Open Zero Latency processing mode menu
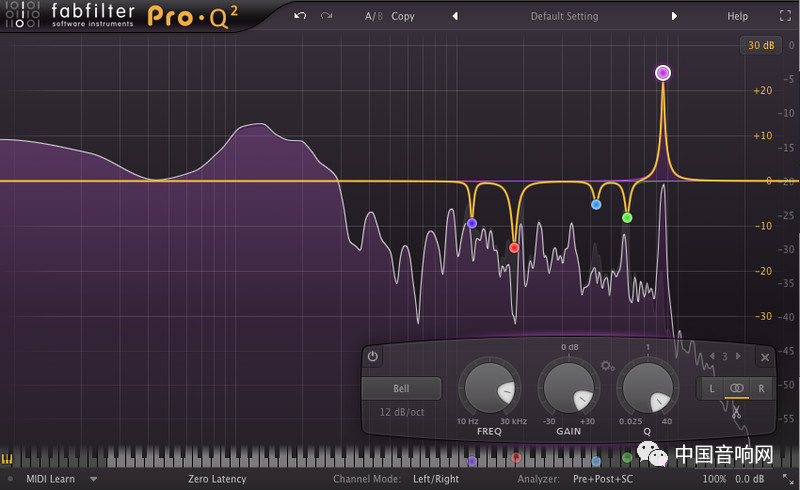This screenshot has height=490, width=800. click(x=217, y=479)
